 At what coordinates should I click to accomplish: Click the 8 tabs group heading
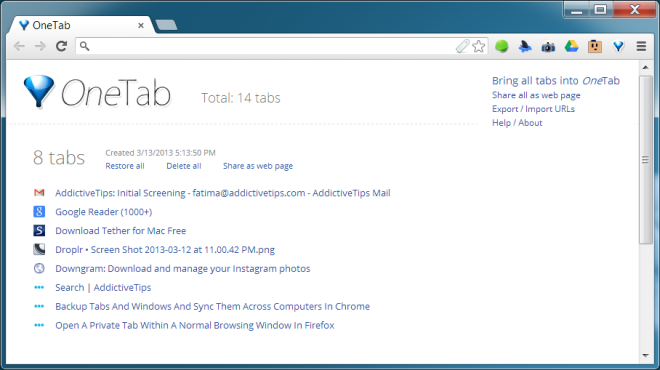59,158
